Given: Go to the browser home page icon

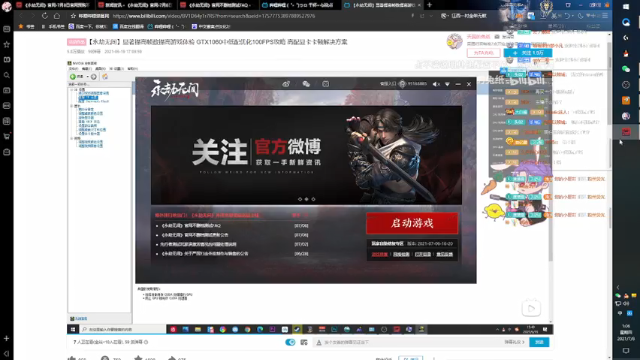Looking at the screenshot, I should pos(57,16).
